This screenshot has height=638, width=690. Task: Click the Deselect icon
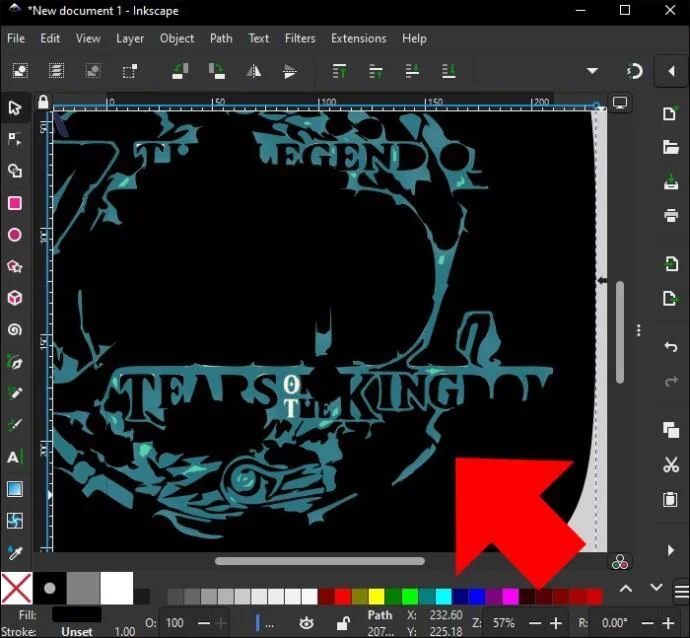coord(93,71)
